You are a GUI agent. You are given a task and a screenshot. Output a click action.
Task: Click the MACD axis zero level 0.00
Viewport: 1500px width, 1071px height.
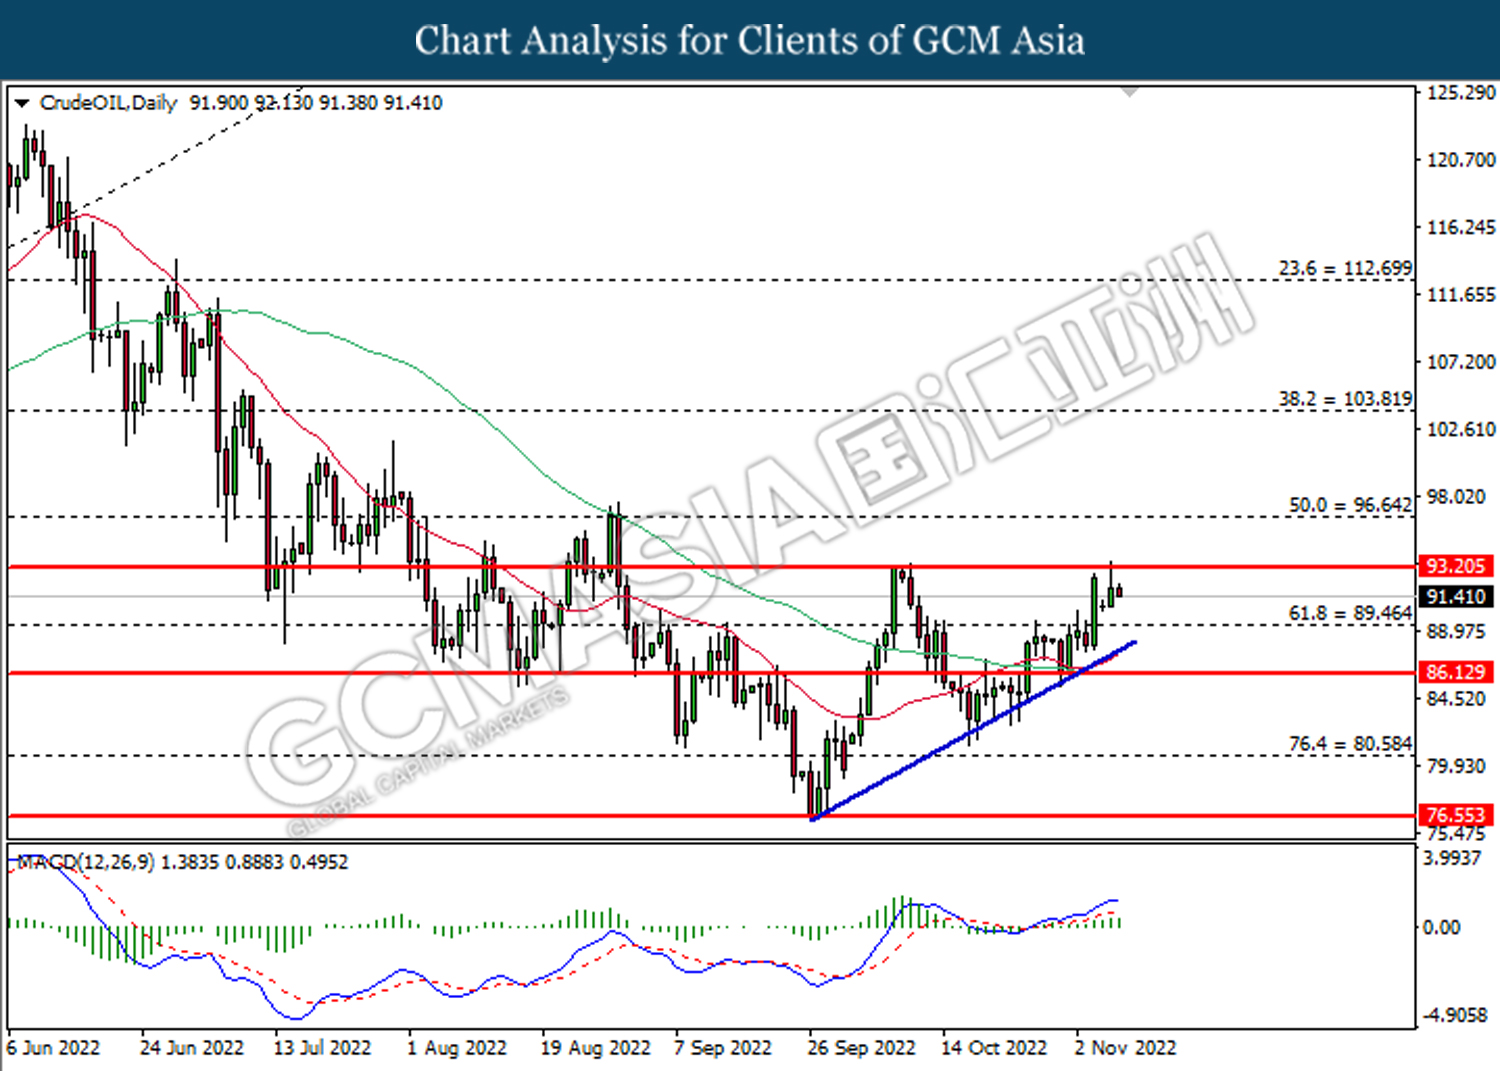(1441, 927)
